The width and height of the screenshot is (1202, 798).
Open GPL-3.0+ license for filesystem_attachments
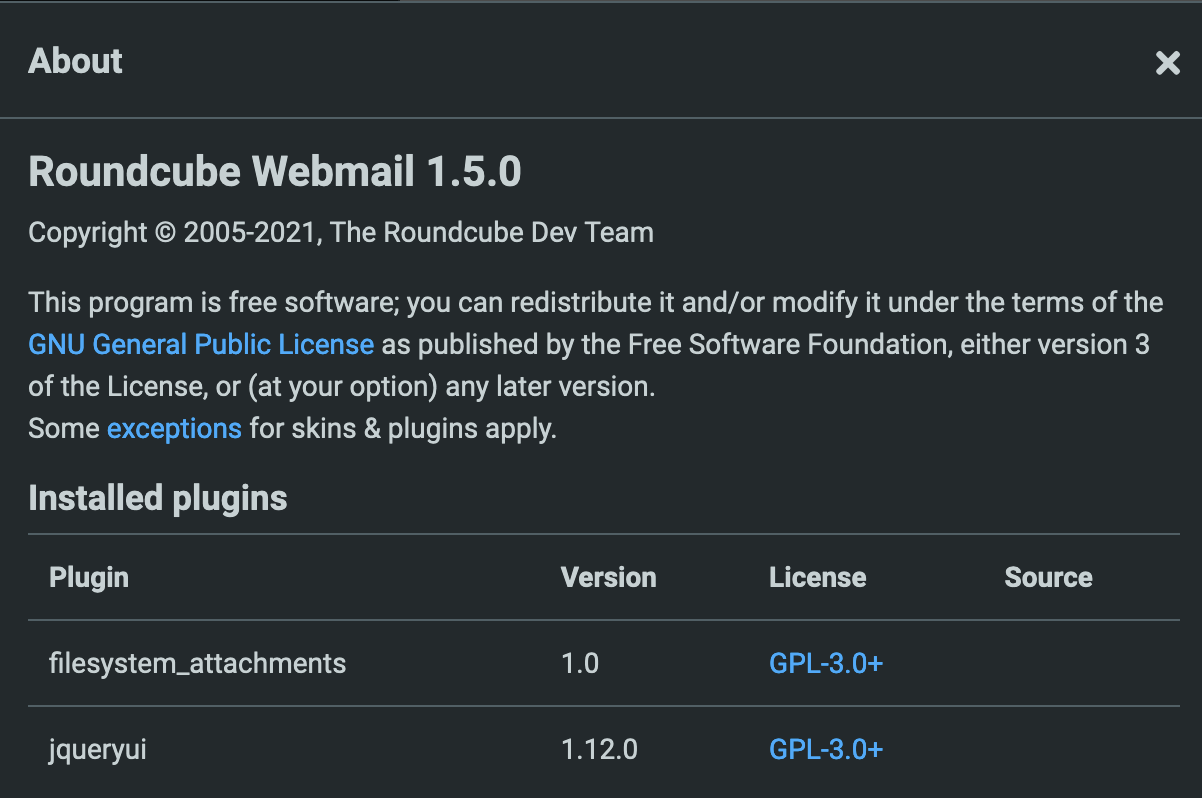click(x=826, y=663)
